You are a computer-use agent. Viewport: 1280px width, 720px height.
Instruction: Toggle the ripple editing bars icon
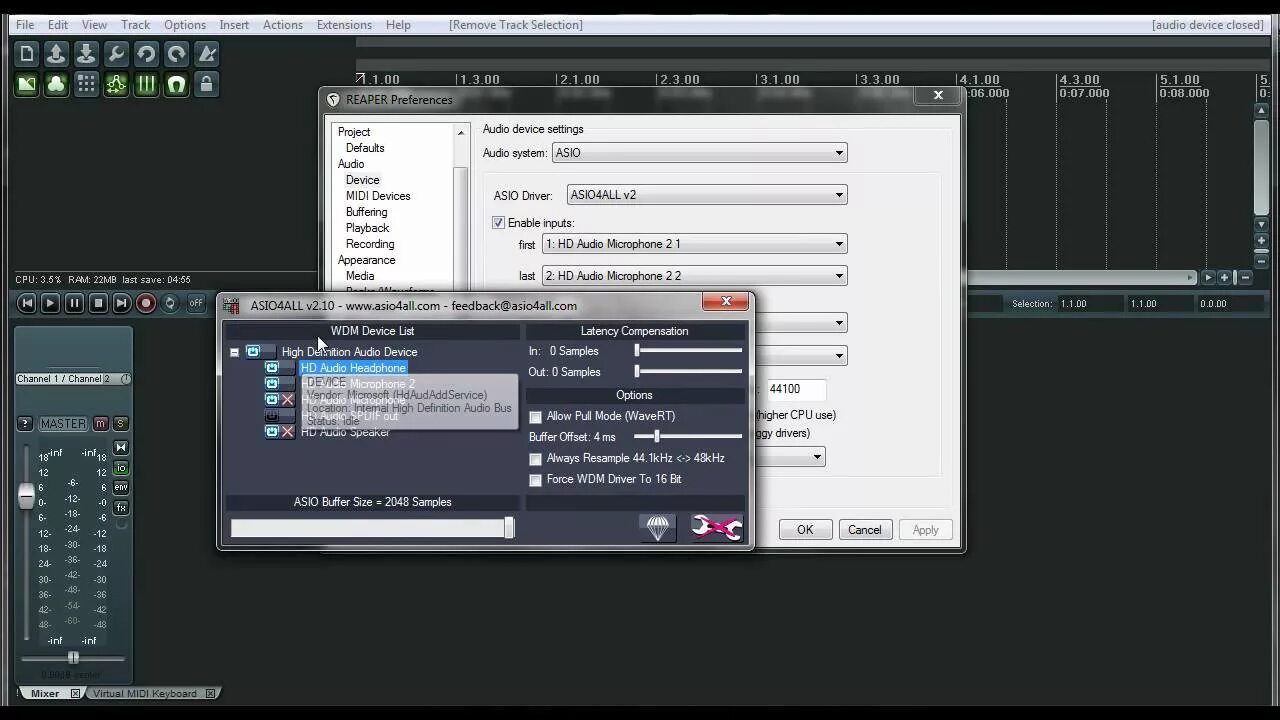coord(147,85)
